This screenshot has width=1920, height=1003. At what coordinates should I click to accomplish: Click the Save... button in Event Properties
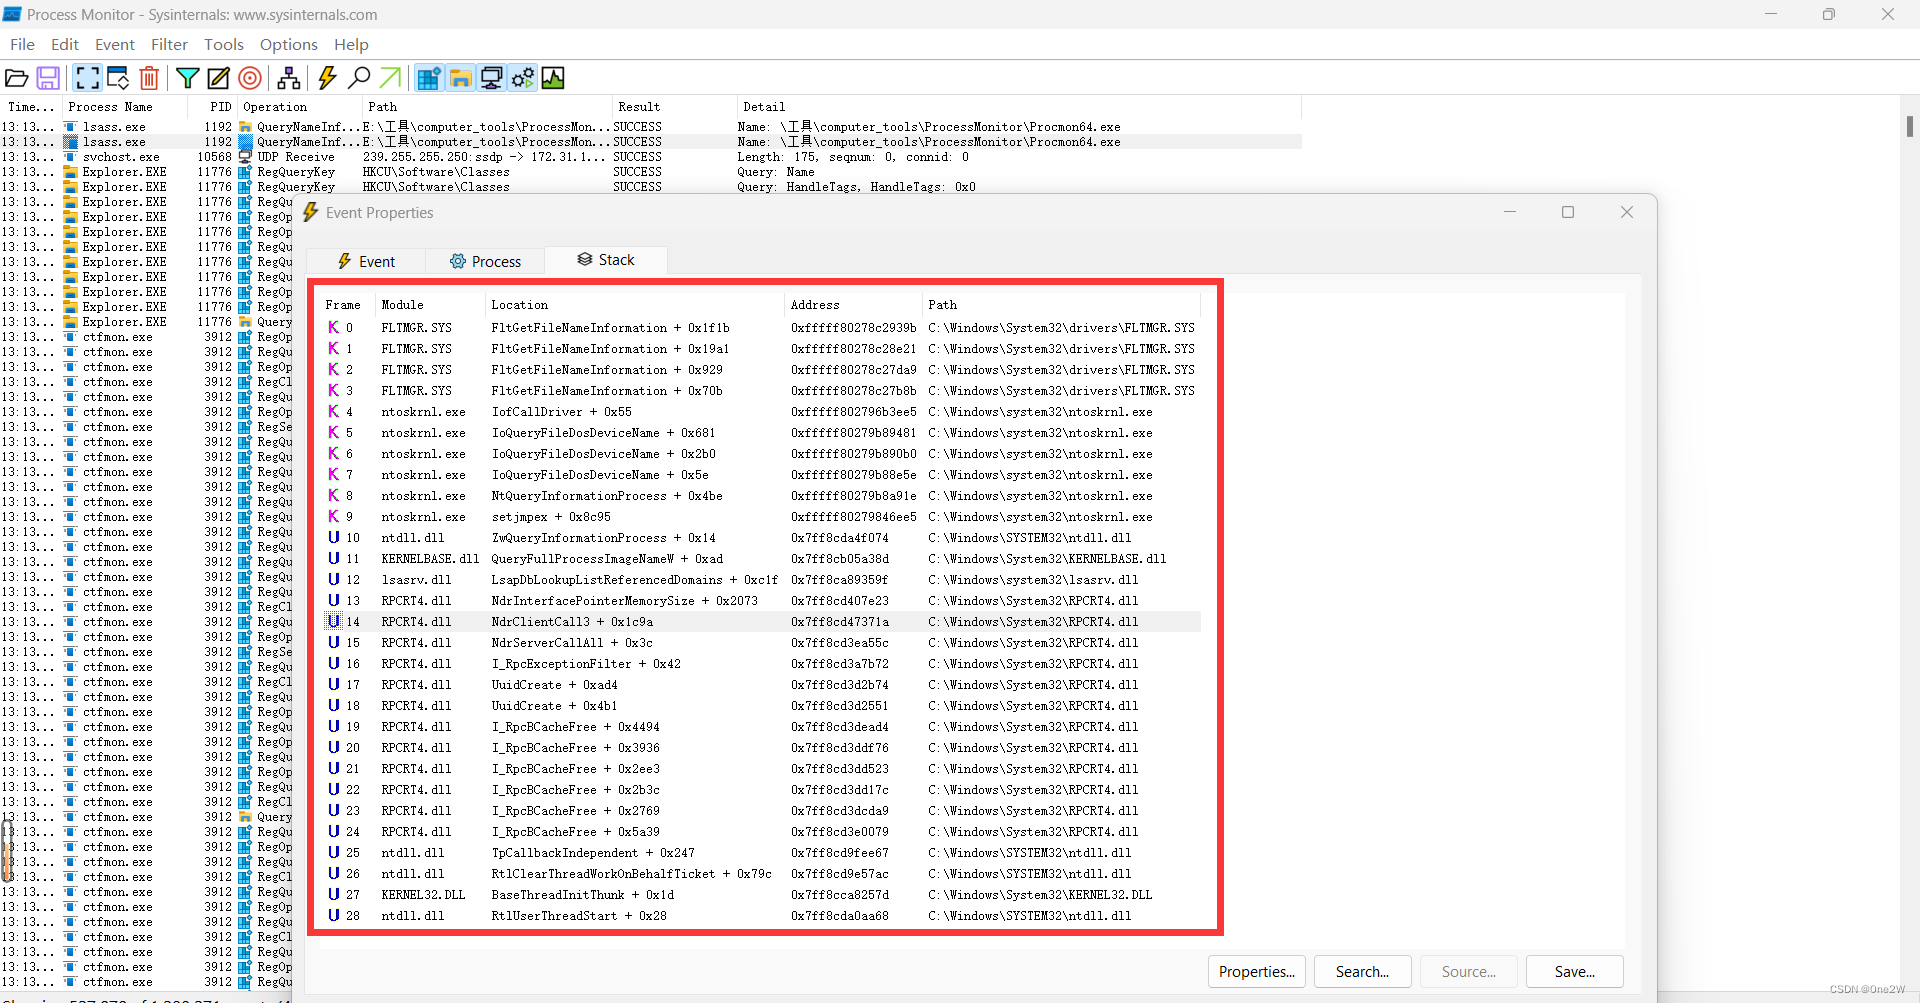1575,971
